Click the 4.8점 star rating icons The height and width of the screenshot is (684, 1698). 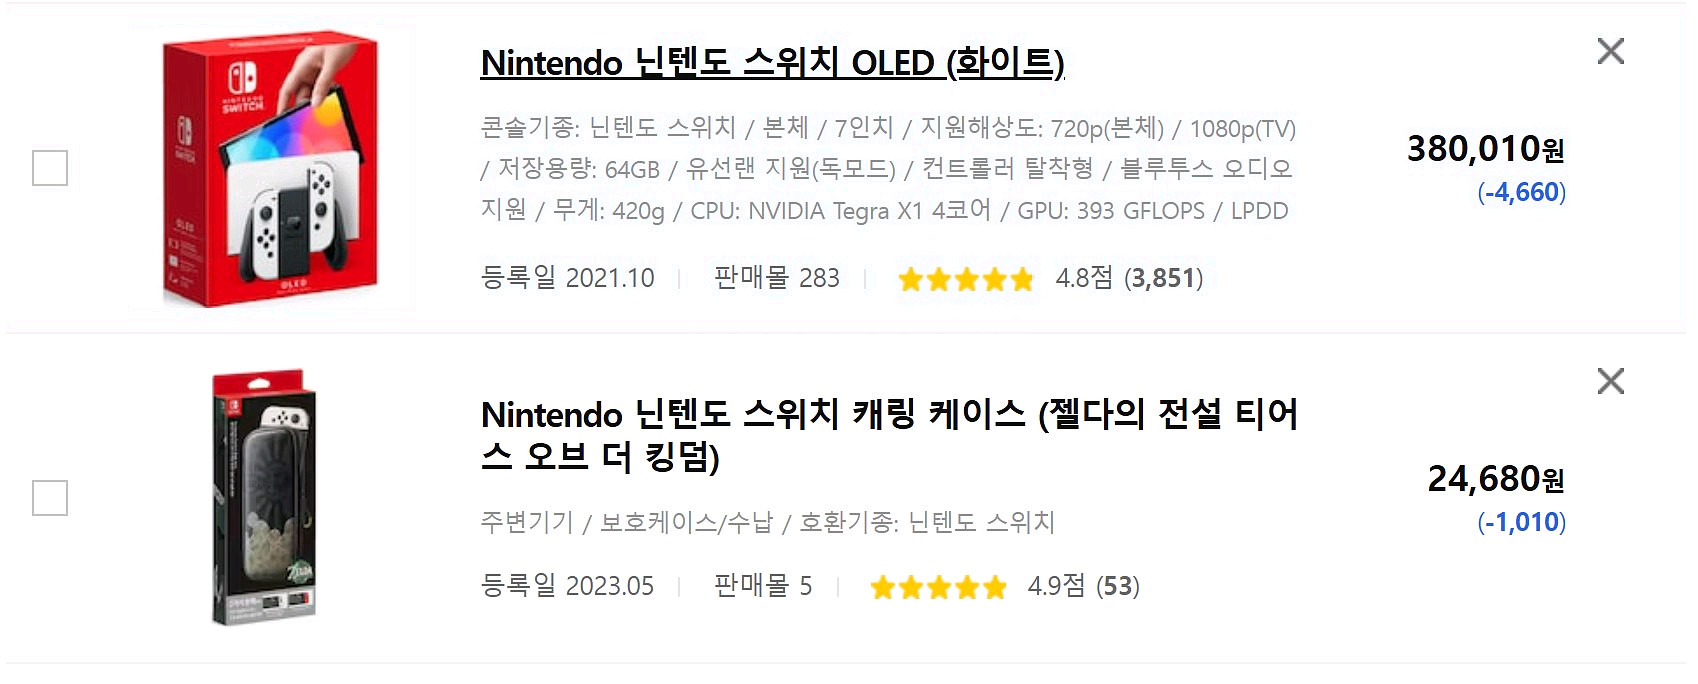pyautogui.click(x=963, y=279)
